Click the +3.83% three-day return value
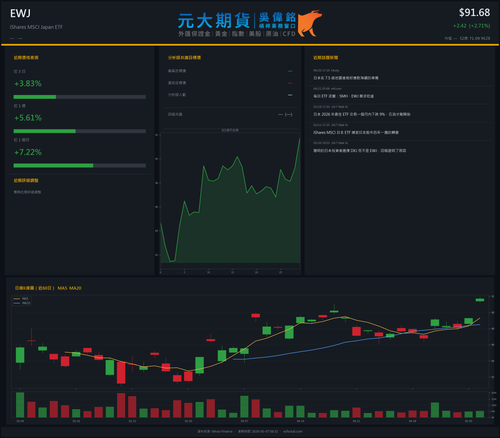 coord(28,83)
